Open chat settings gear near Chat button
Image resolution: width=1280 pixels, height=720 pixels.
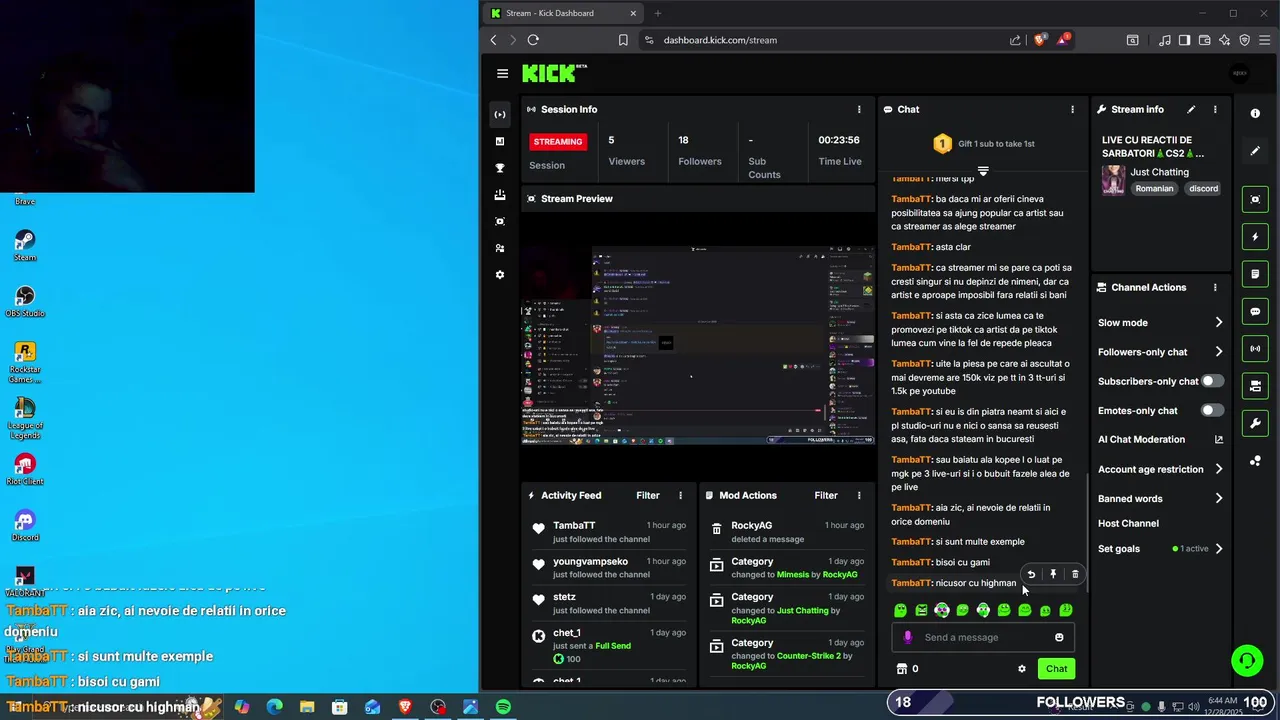pos(1021,669)
